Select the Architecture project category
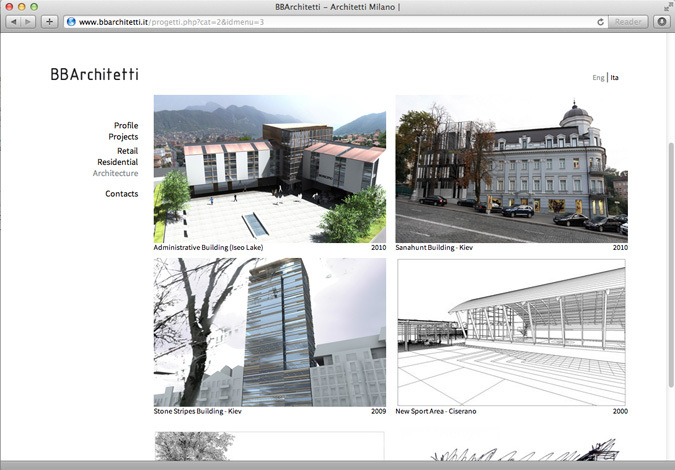Viewport: 675px width, 470px height. (115, 174)
